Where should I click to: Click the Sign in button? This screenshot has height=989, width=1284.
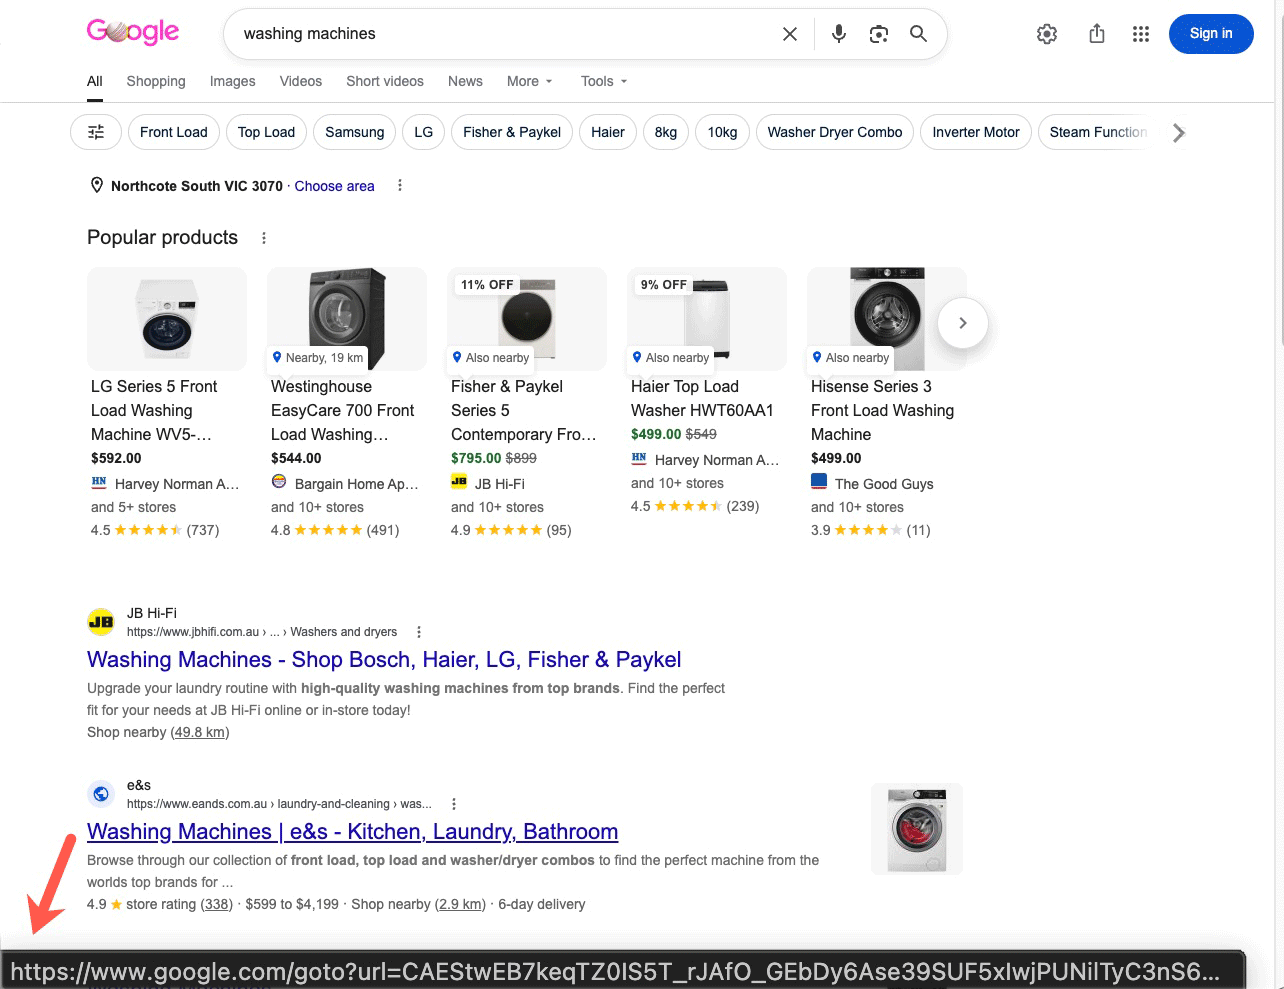click(x=1211, y=34)
